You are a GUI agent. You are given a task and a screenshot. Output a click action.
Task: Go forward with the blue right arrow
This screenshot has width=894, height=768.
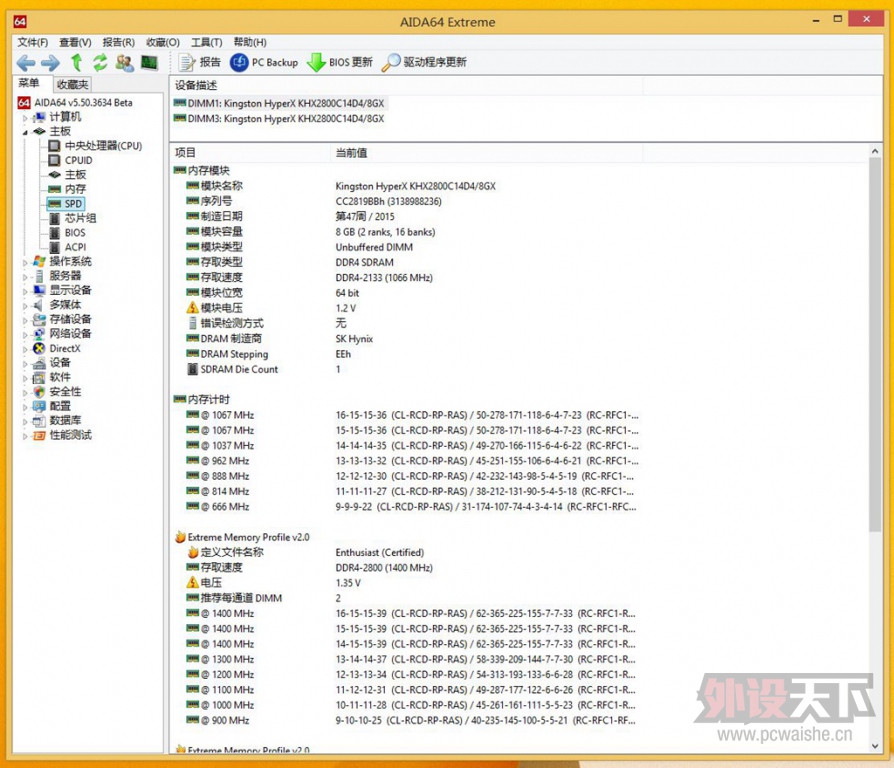pos(50,63)
